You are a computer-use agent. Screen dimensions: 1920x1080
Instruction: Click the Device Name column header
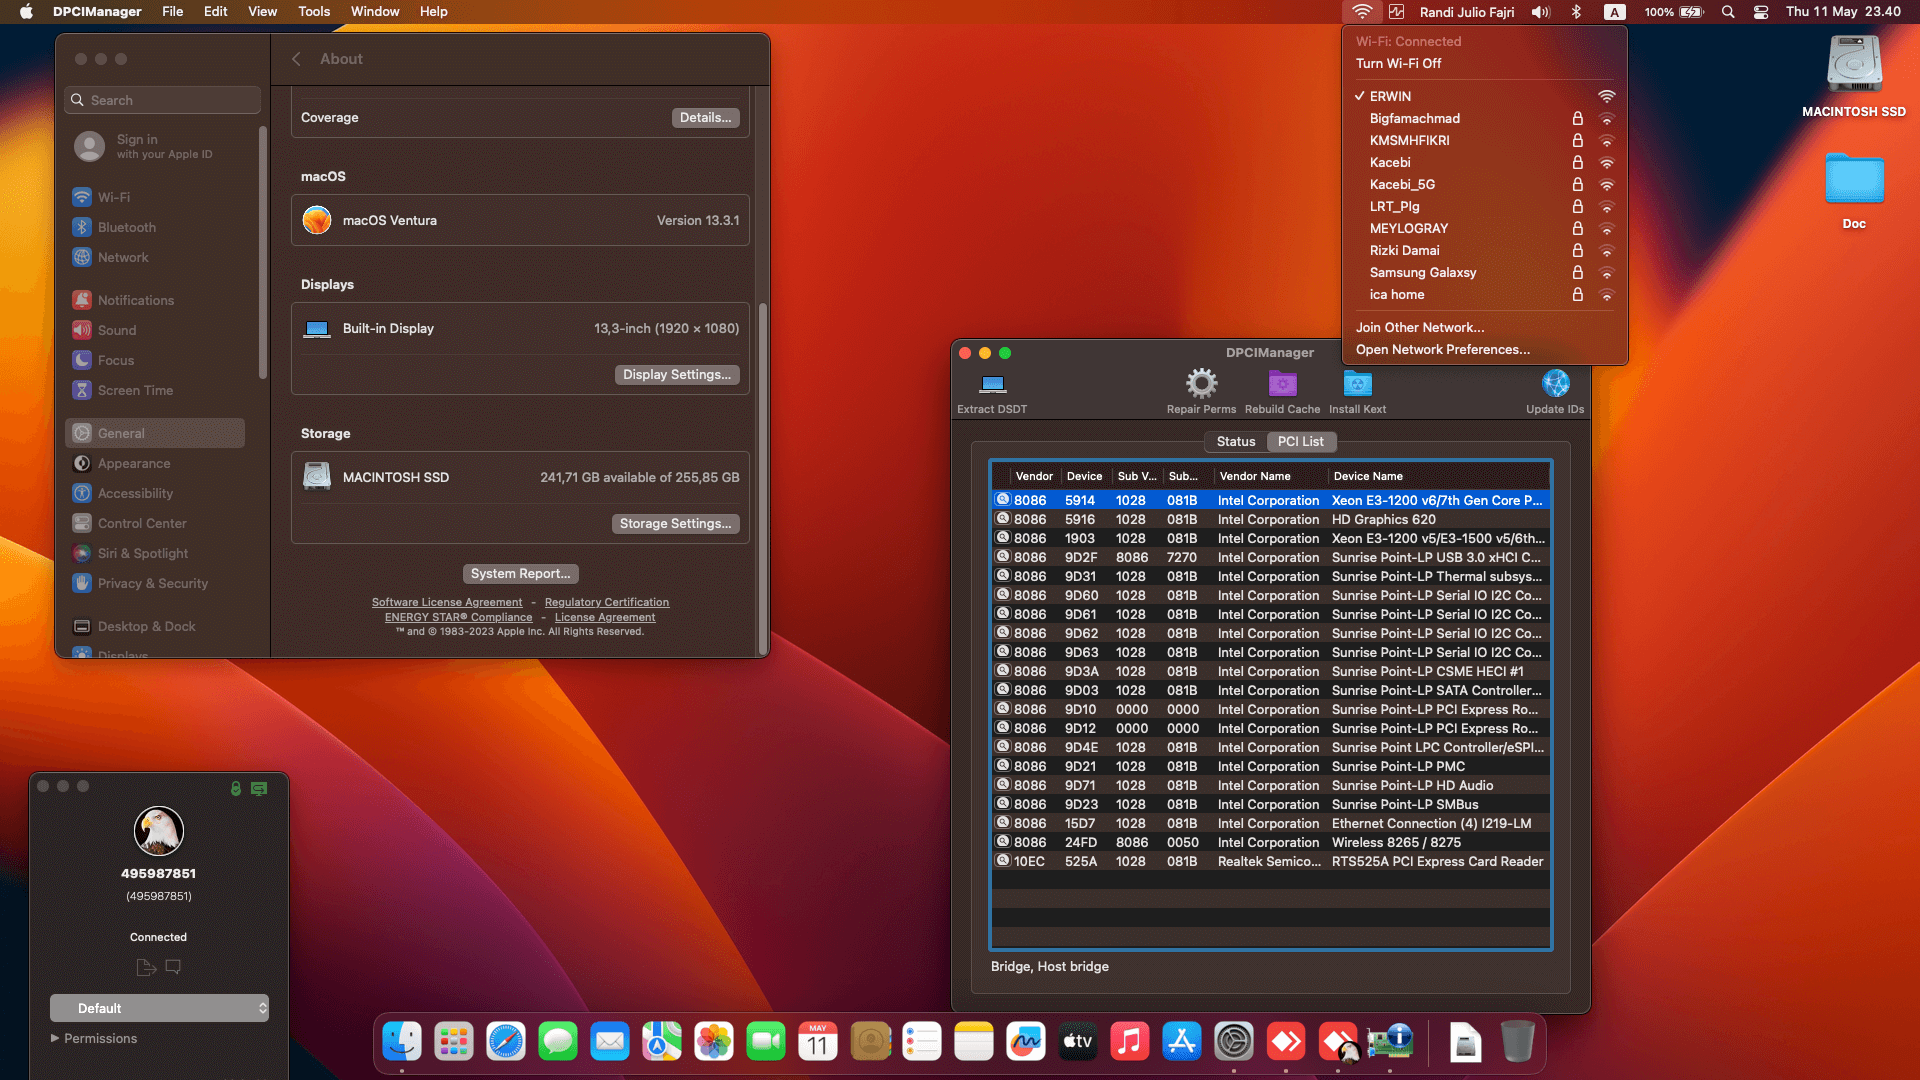coord(1438,476)
